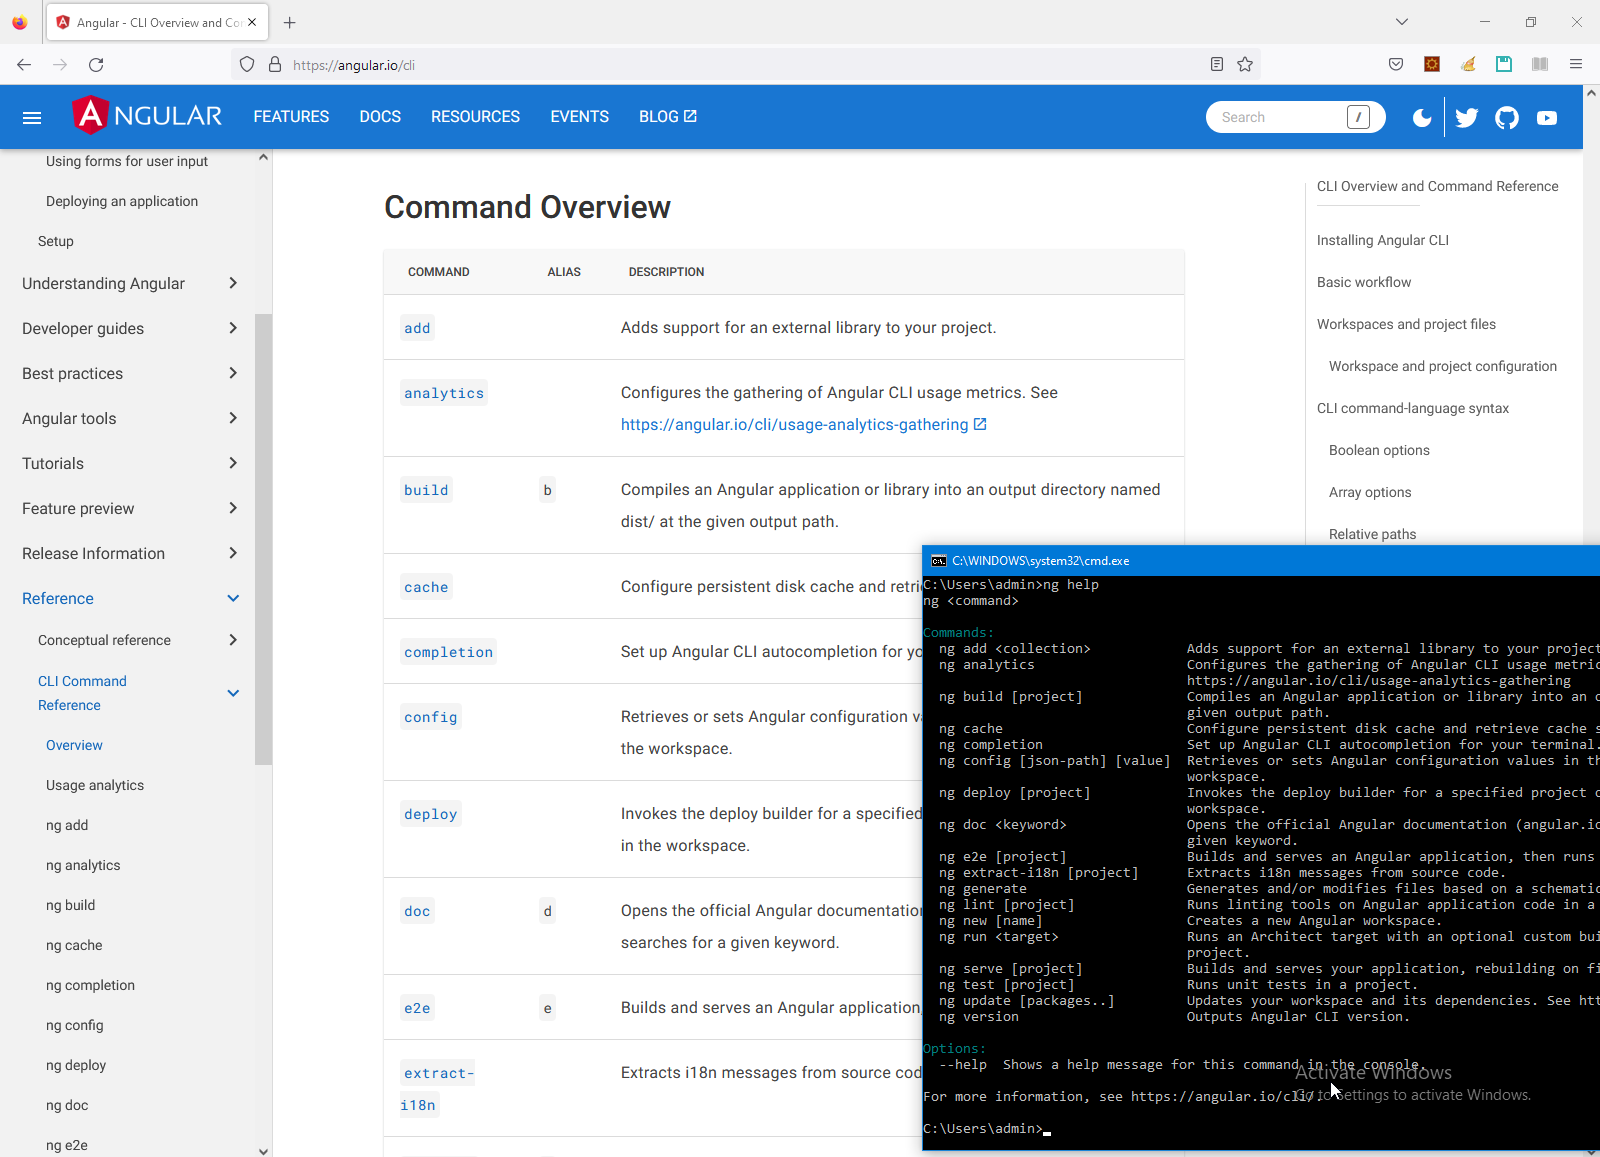Image resolution: width=1600 pixels, height=1157 pixels.
Task: Go back to the previous browser page
Action: click(24, 65)
